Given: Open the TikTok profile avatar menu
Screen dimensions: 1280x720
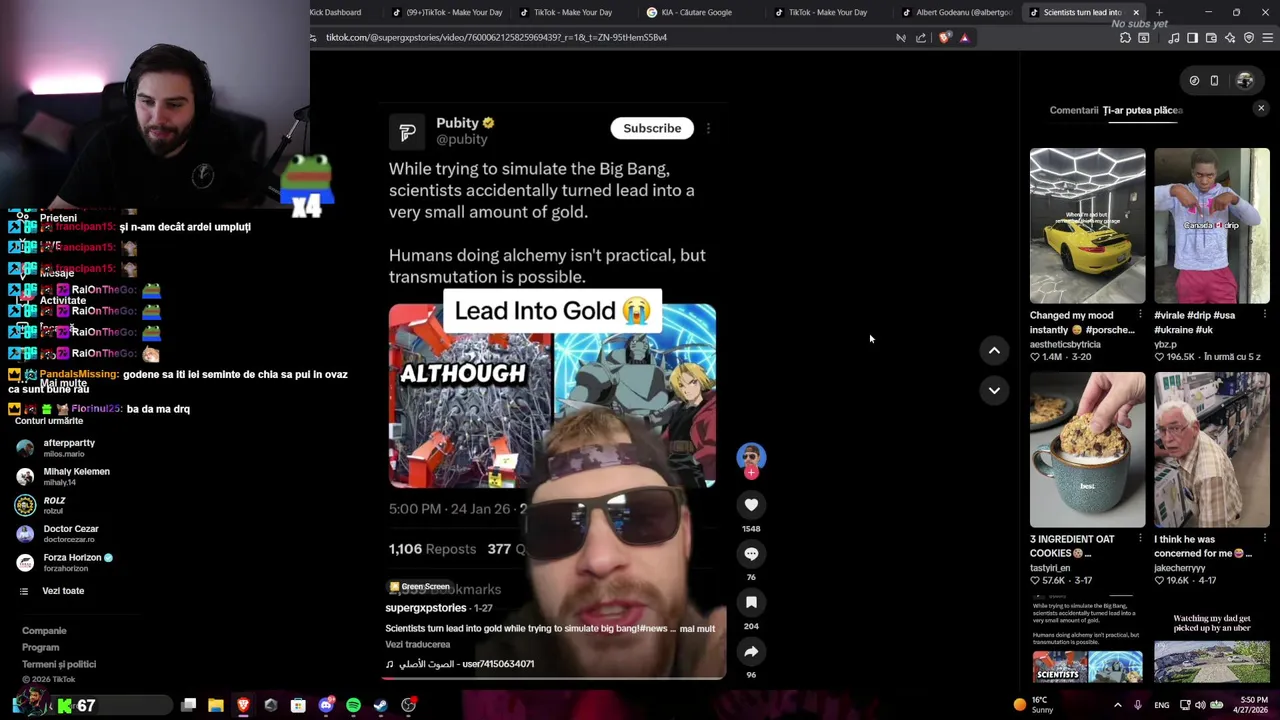Looking at the screenshot, I should 1245,81.
